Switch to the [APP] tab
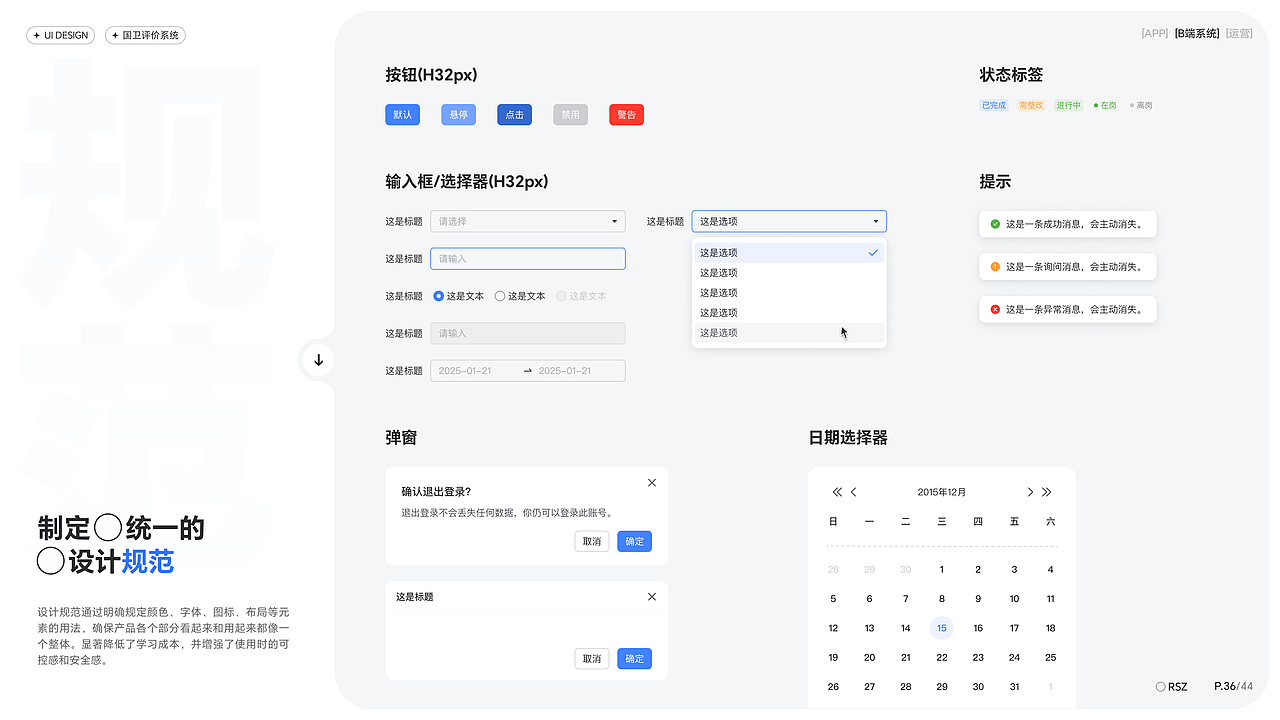Screen dimensions: 1280x720 point(1154,33)
